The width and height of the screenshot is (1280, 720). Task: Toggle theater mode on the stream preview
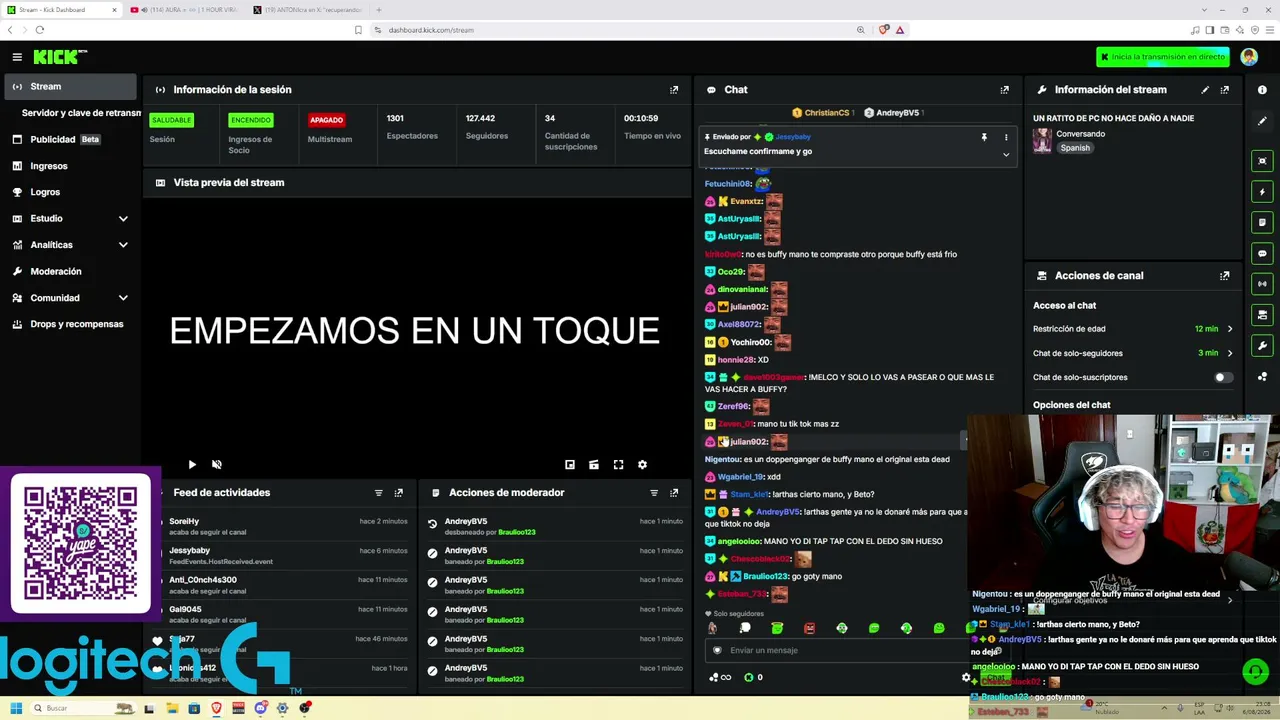[594, 465]
